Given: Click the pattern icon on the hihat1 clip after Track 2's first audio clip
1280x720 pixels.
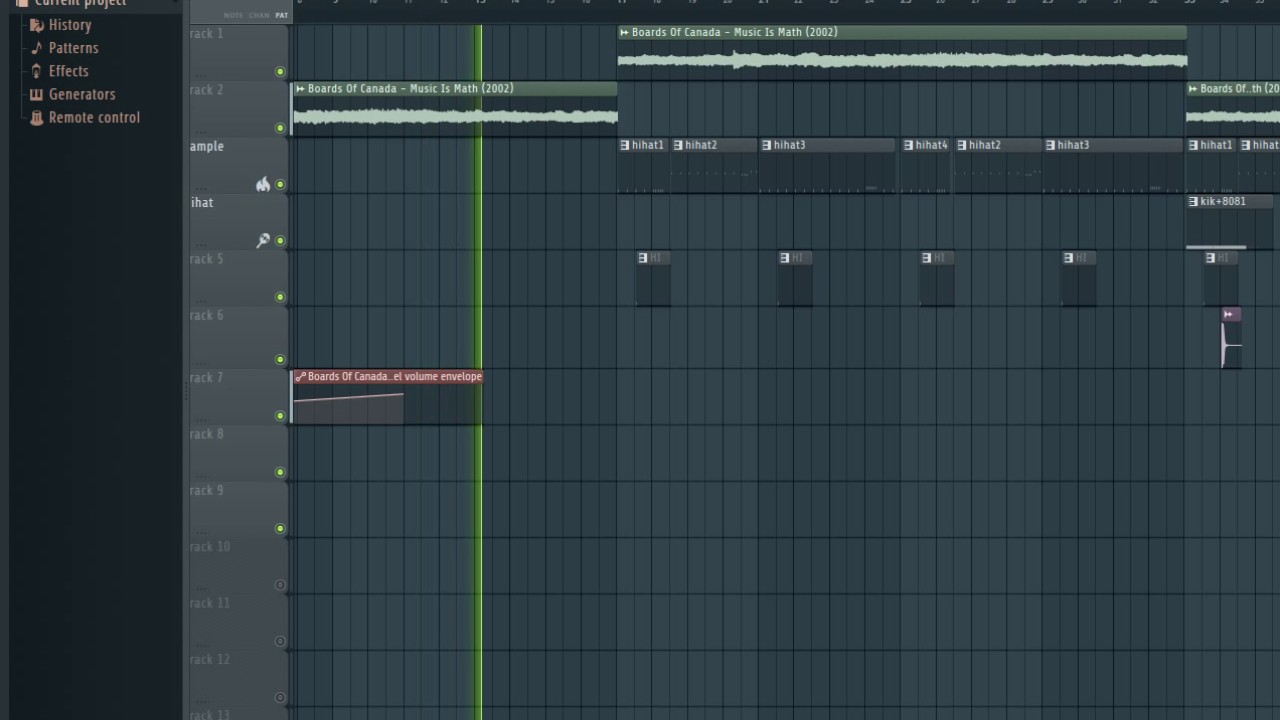Looking at the screenshot, I should pyautogui.click(x=625, y=145).
